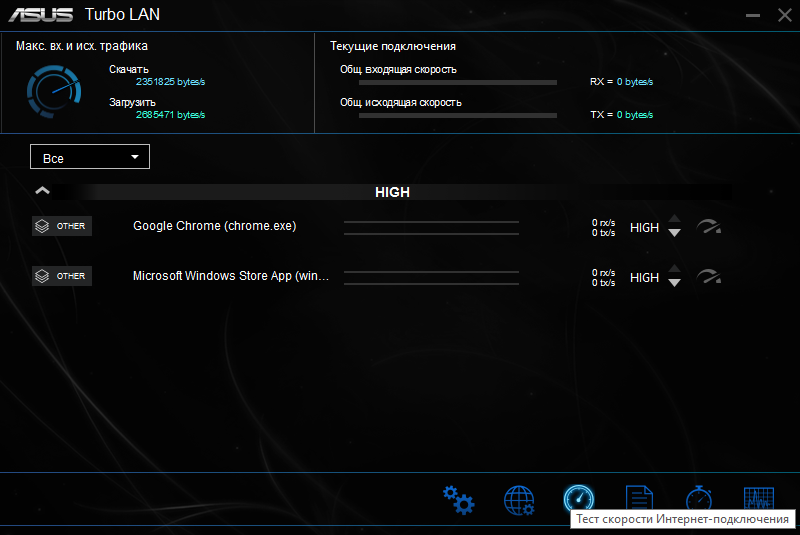Collapse the HIGH priority group
Viewport: 800px width, 535px height.
coord(42,191)
